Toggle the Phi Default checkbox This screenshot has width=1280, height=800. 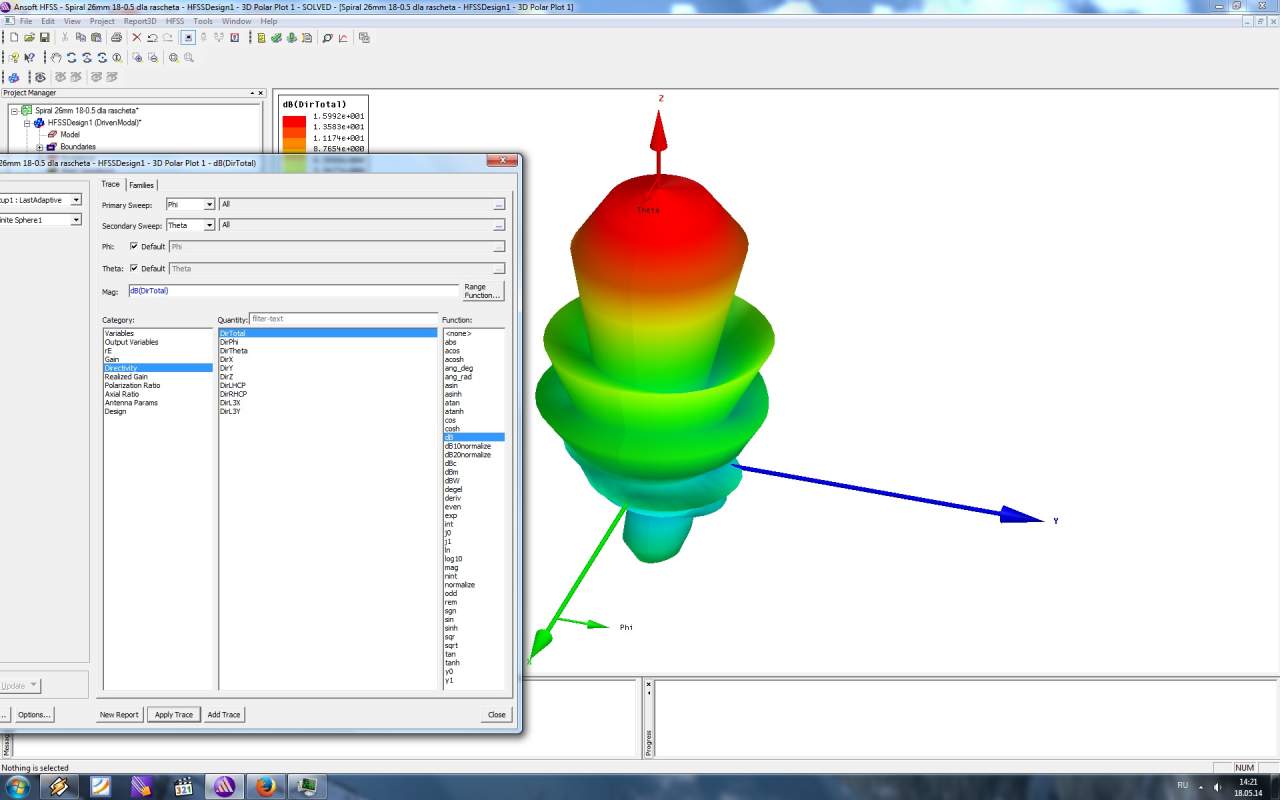coord(134,246)
